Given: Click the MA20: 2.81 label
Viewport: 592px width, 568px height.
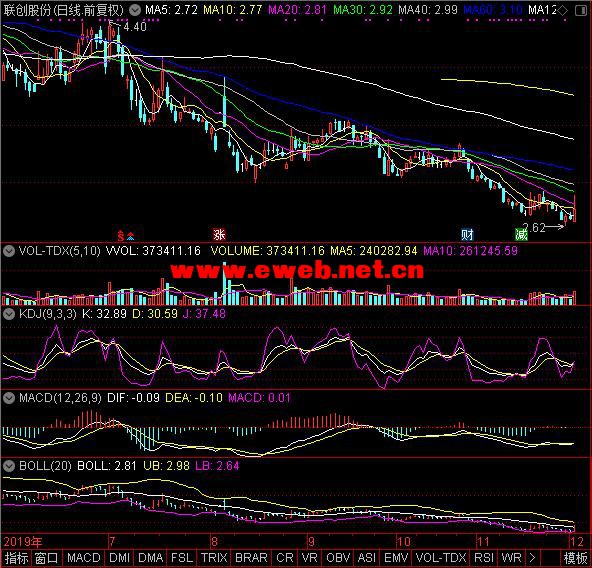Looking at the screenshot, I should pos(298,10).
